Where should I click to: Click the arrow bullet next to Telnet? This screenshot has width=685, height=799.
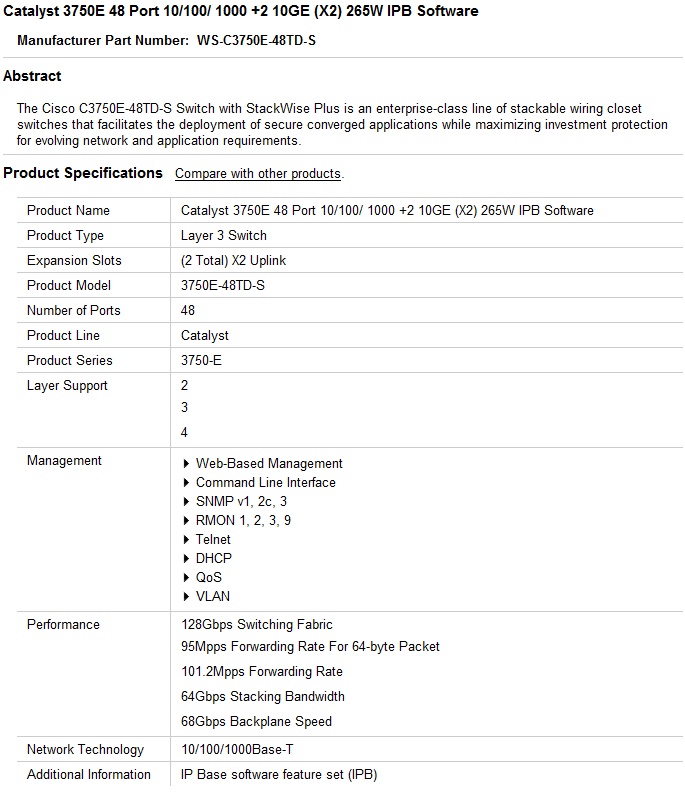coord(187,540)
